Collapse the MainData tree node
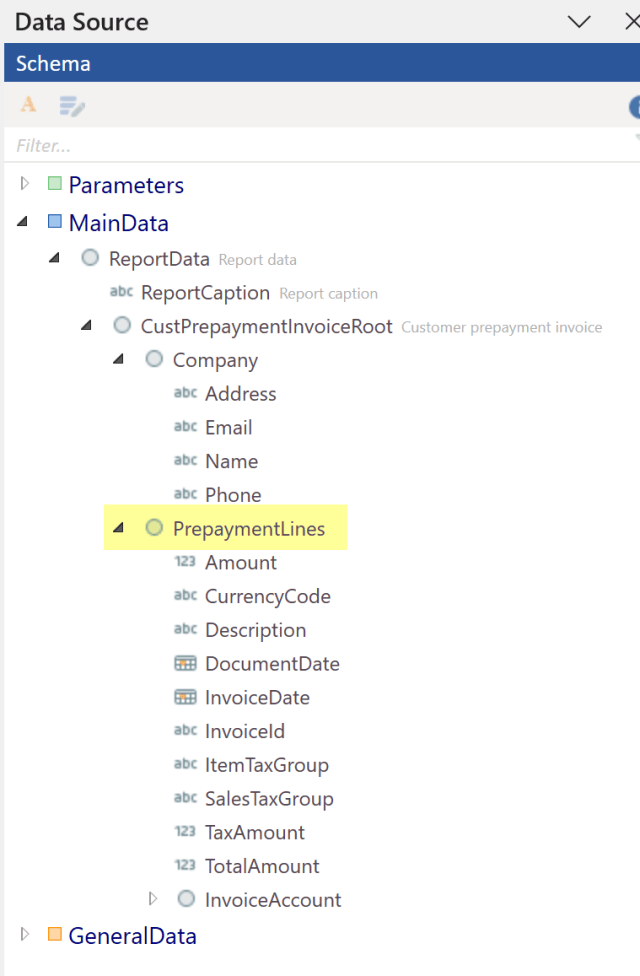 pyautogui.click(x=22, y=222)
